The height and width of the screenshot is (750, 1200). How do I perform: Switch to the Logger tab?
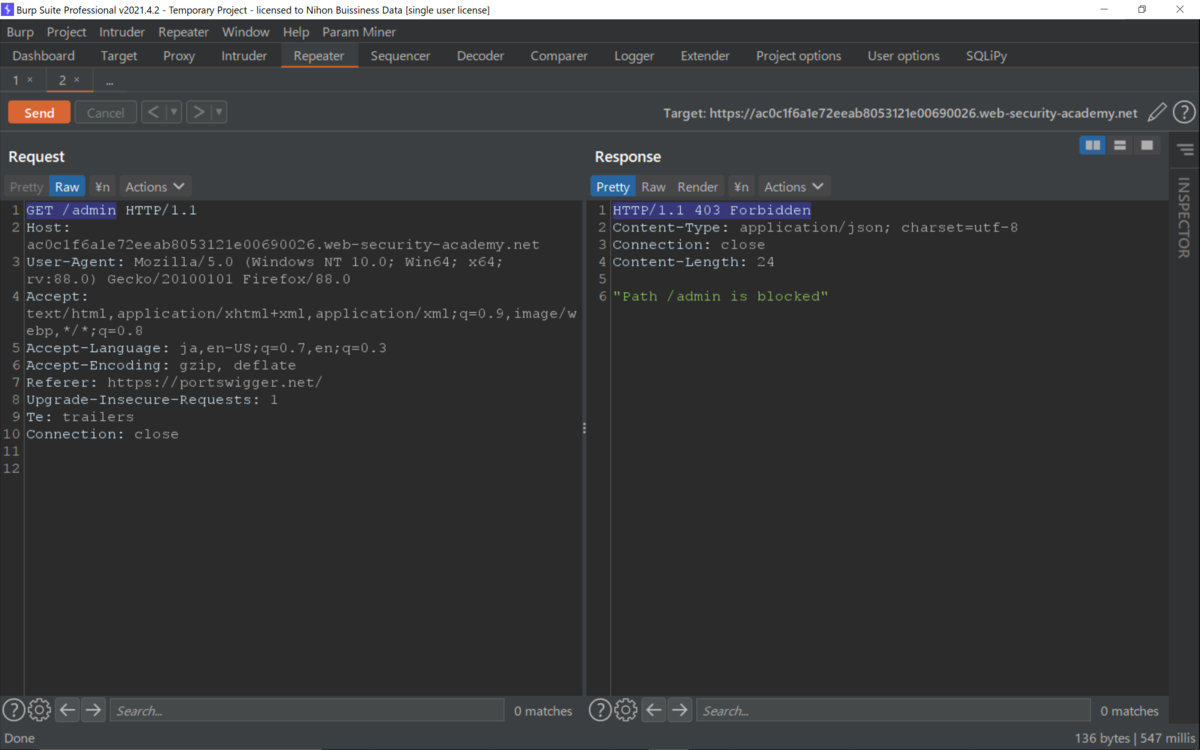[634, 56]
